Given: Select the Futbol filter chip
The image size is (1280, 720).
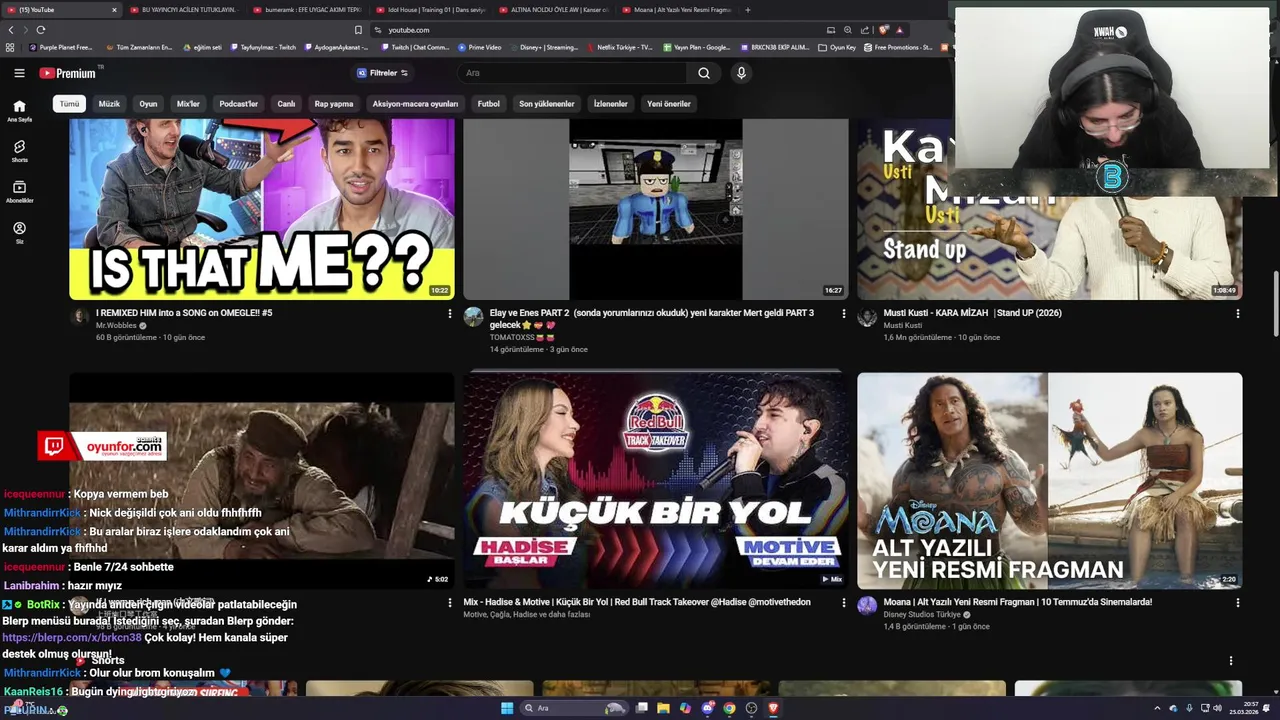Looking at the screenshot, I should tap(488, 104).
